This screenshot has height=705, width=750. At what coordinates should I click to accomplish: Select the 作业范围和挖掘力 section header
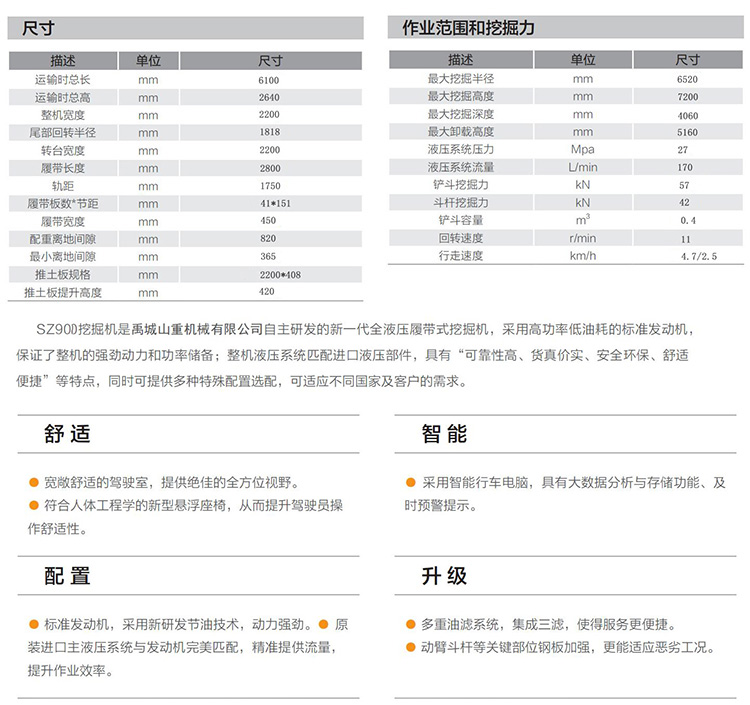(x=467, y=28)
